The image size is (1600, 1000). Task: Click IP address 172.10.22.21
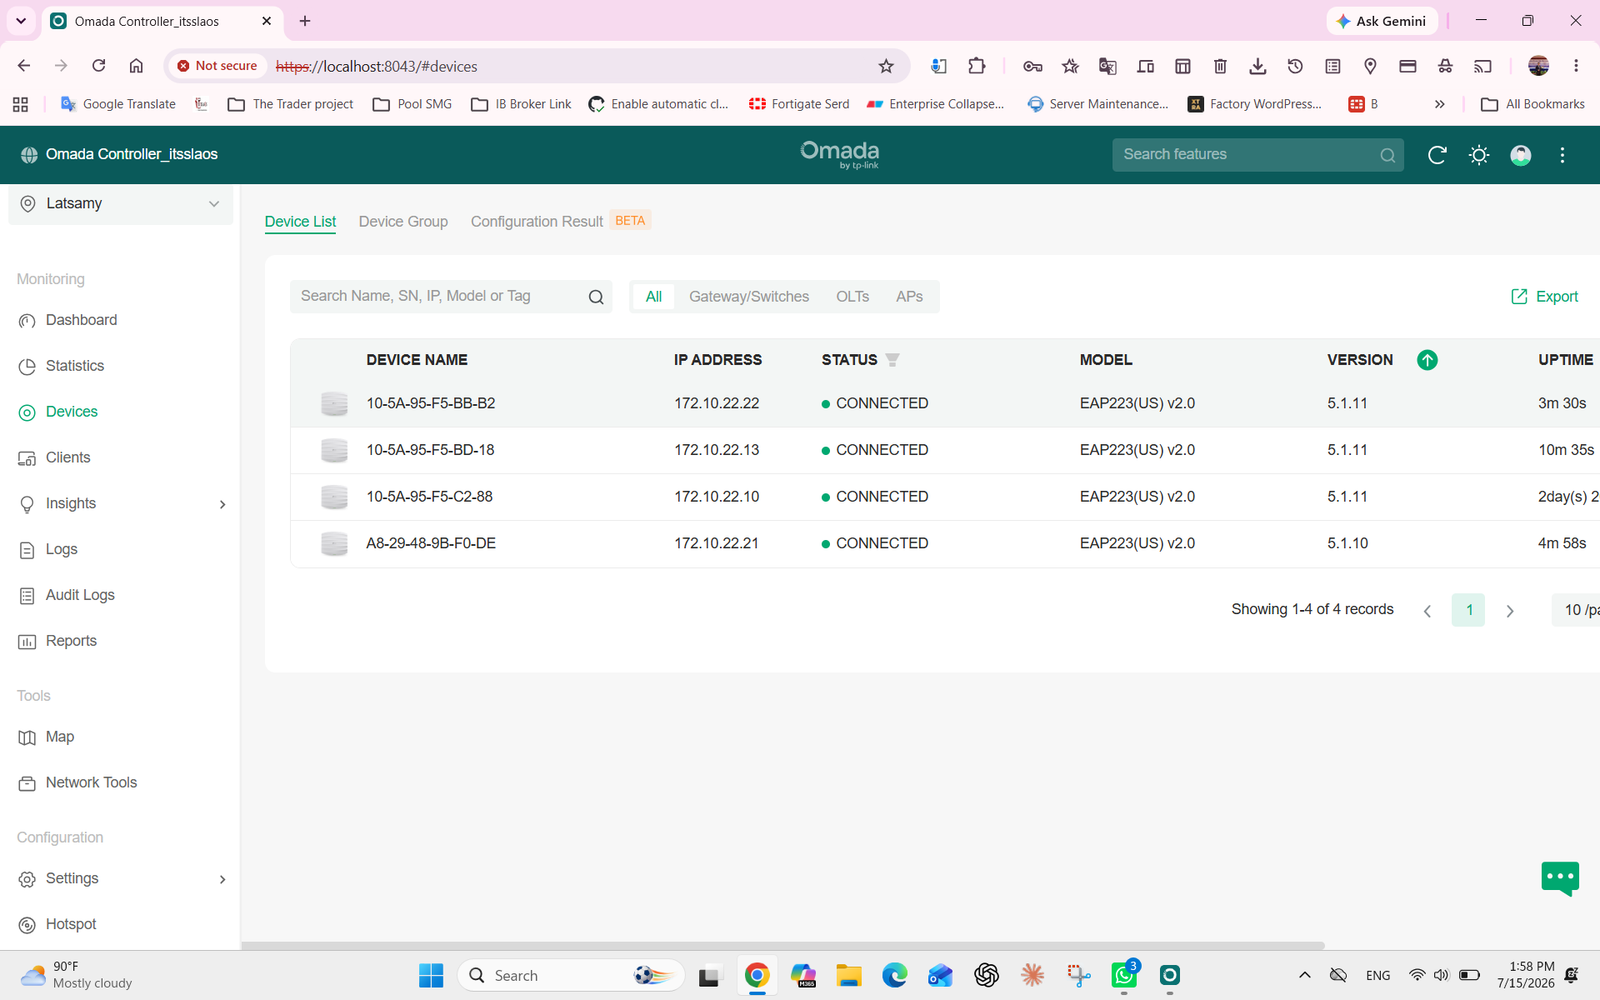716,544
